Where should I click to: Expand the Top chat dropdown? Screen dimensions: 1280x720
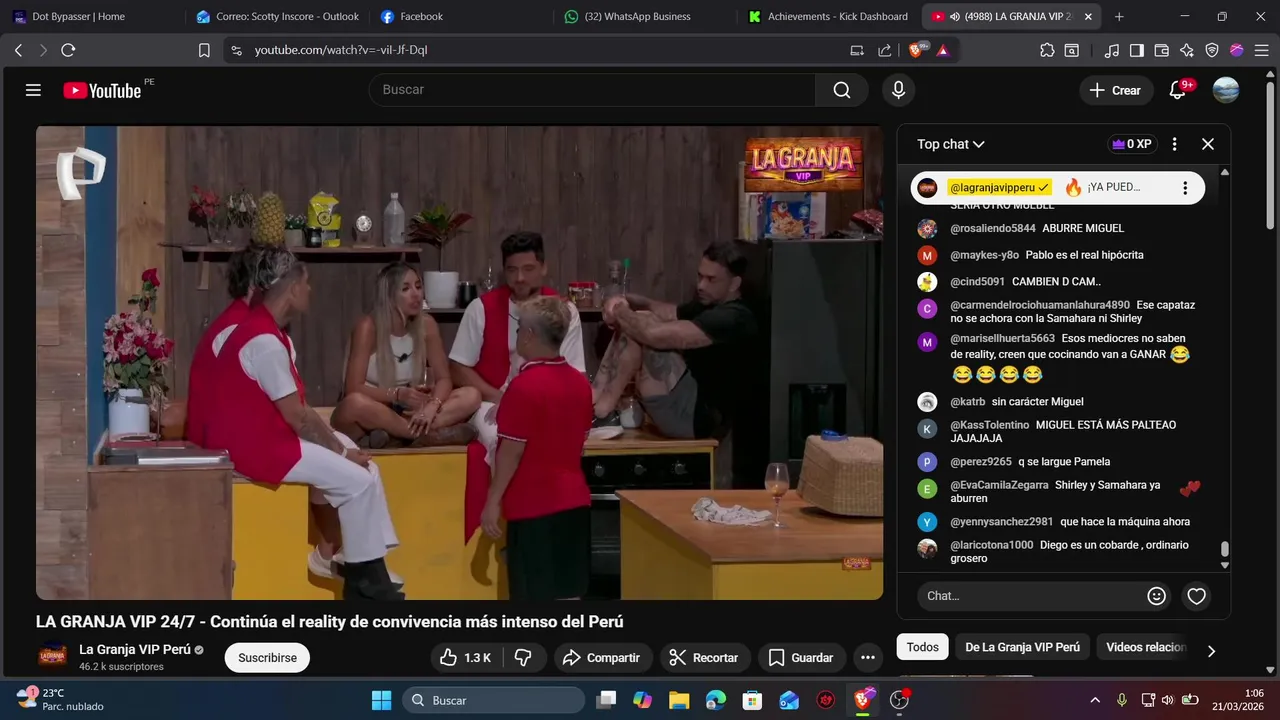pyautogui.click(x=951, y=144)
